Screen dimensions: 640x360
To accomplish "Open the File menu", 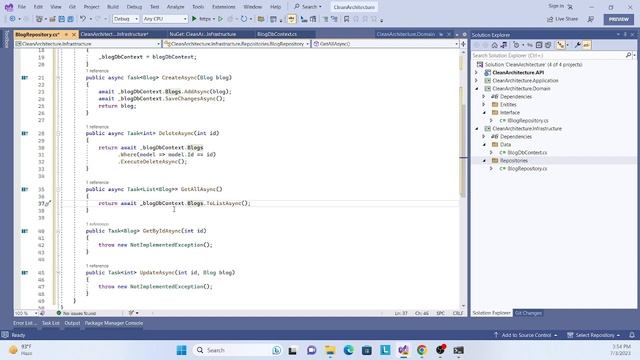I will (x=22, y=7).
